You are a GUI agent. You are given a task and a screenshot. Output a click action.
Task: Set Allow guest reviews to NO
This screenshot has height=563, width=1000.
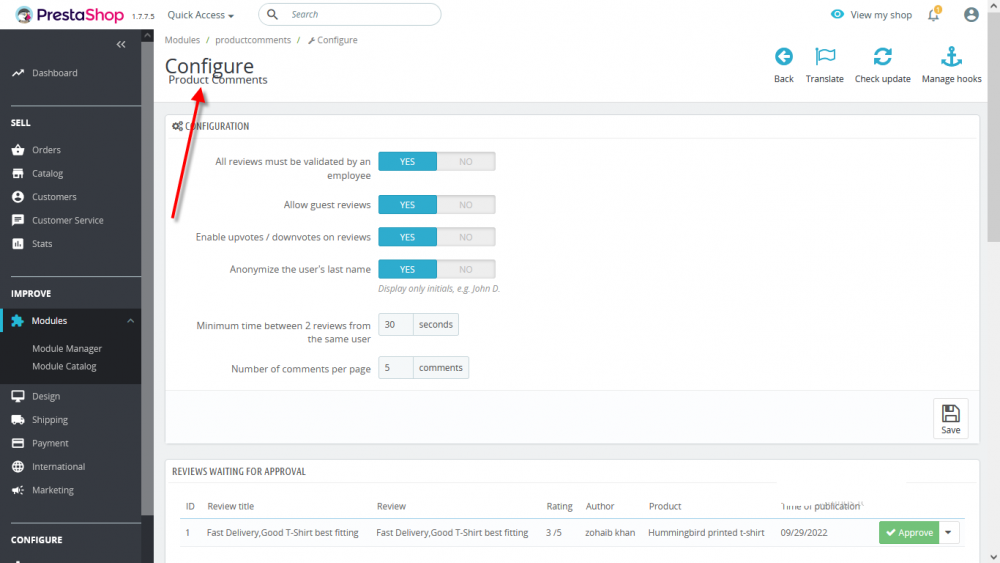pos(466,205)
